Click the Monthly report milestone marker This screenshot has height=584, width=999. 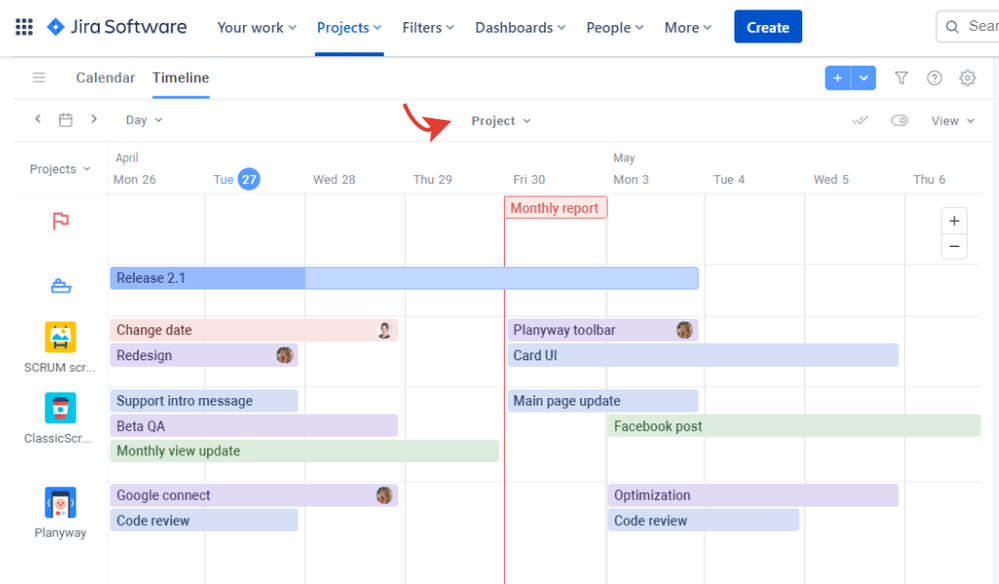555,207
